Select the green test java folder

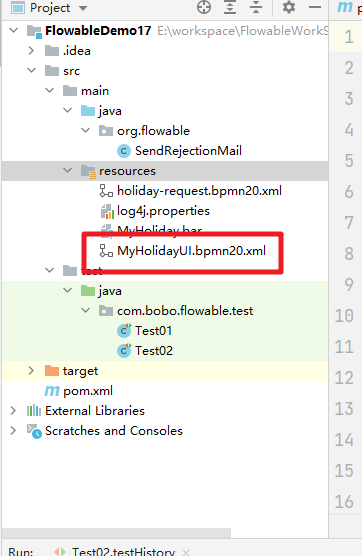[x=110, y=291]
